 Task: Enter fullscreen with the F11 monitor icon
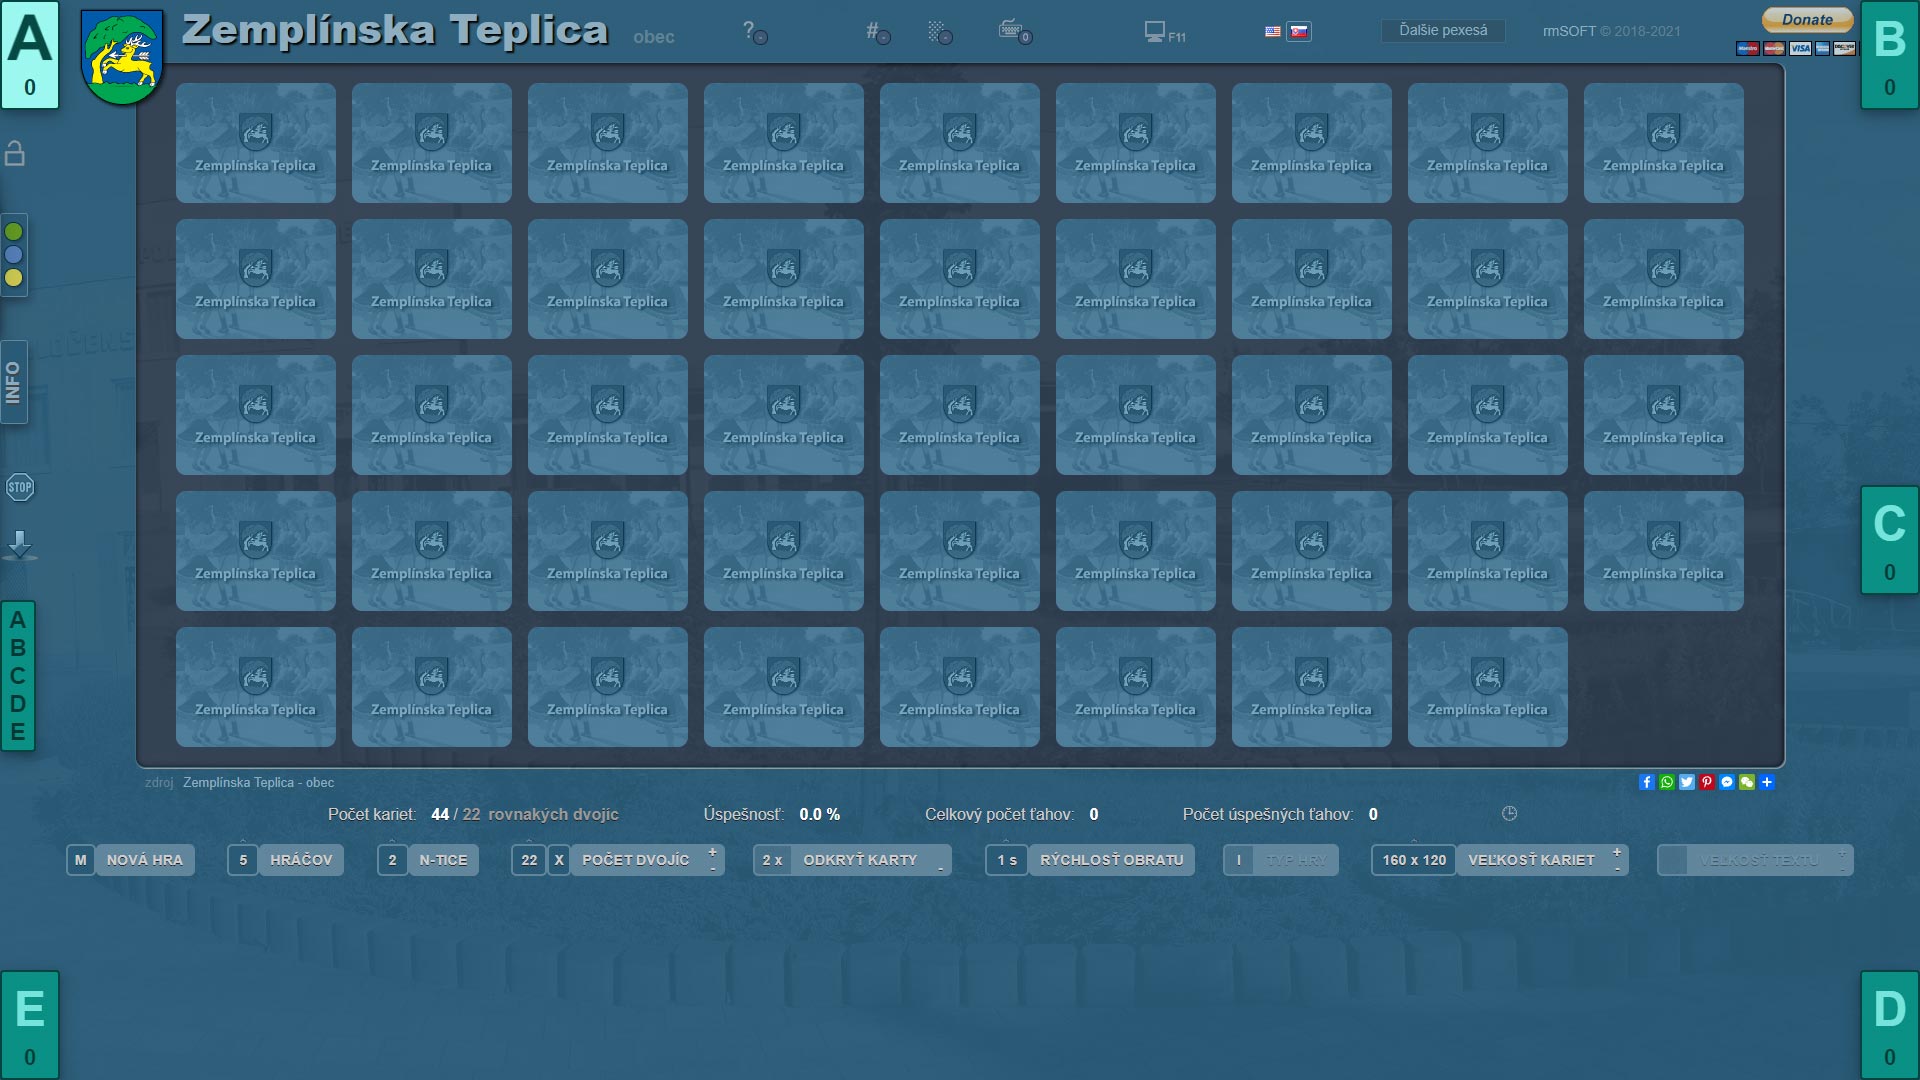[1164, 32]
